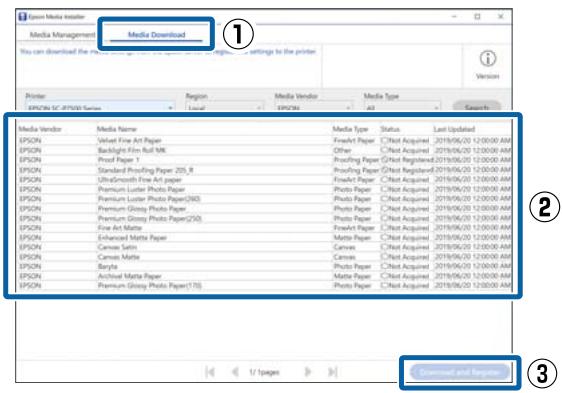Click the Epson Media Installer title bar icon
The height and width of the screenshot is (393, 562).
pos(23,16)
